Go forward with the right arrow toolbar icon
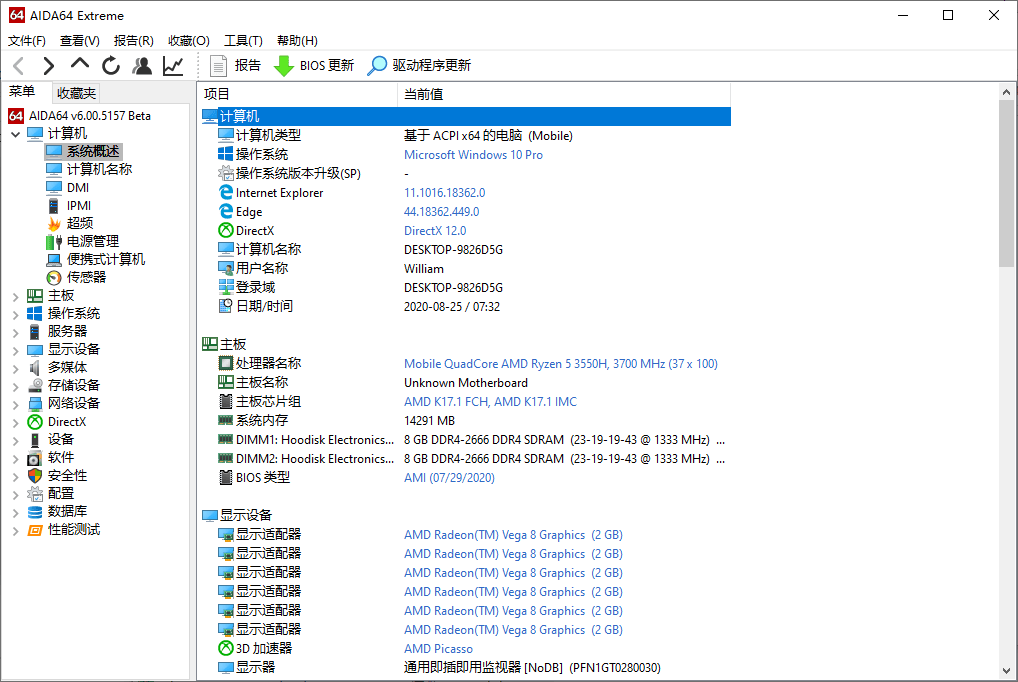Image resolution: width=1018 pixels, height=682 pixels. 49,66
